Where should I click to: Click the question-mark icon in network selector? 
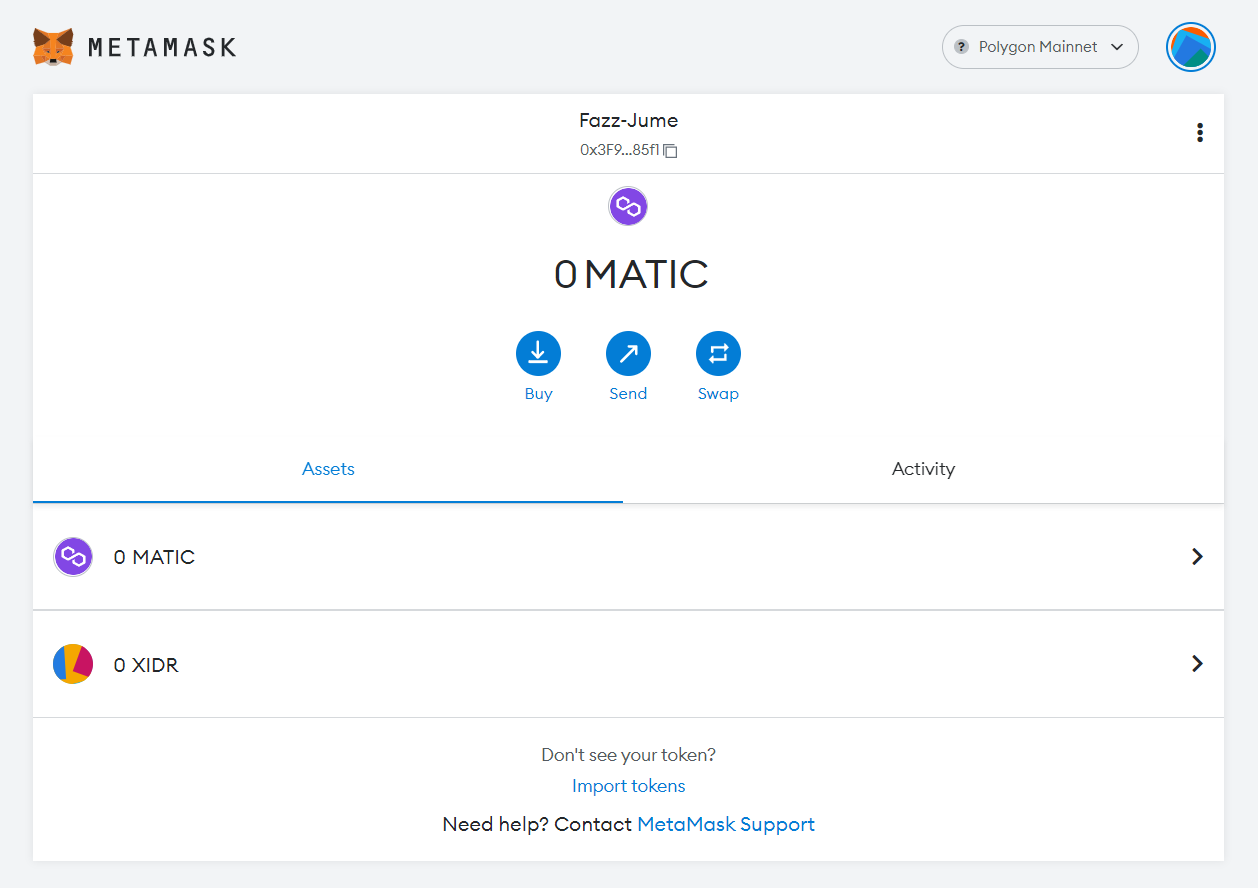tap(961, 47)
